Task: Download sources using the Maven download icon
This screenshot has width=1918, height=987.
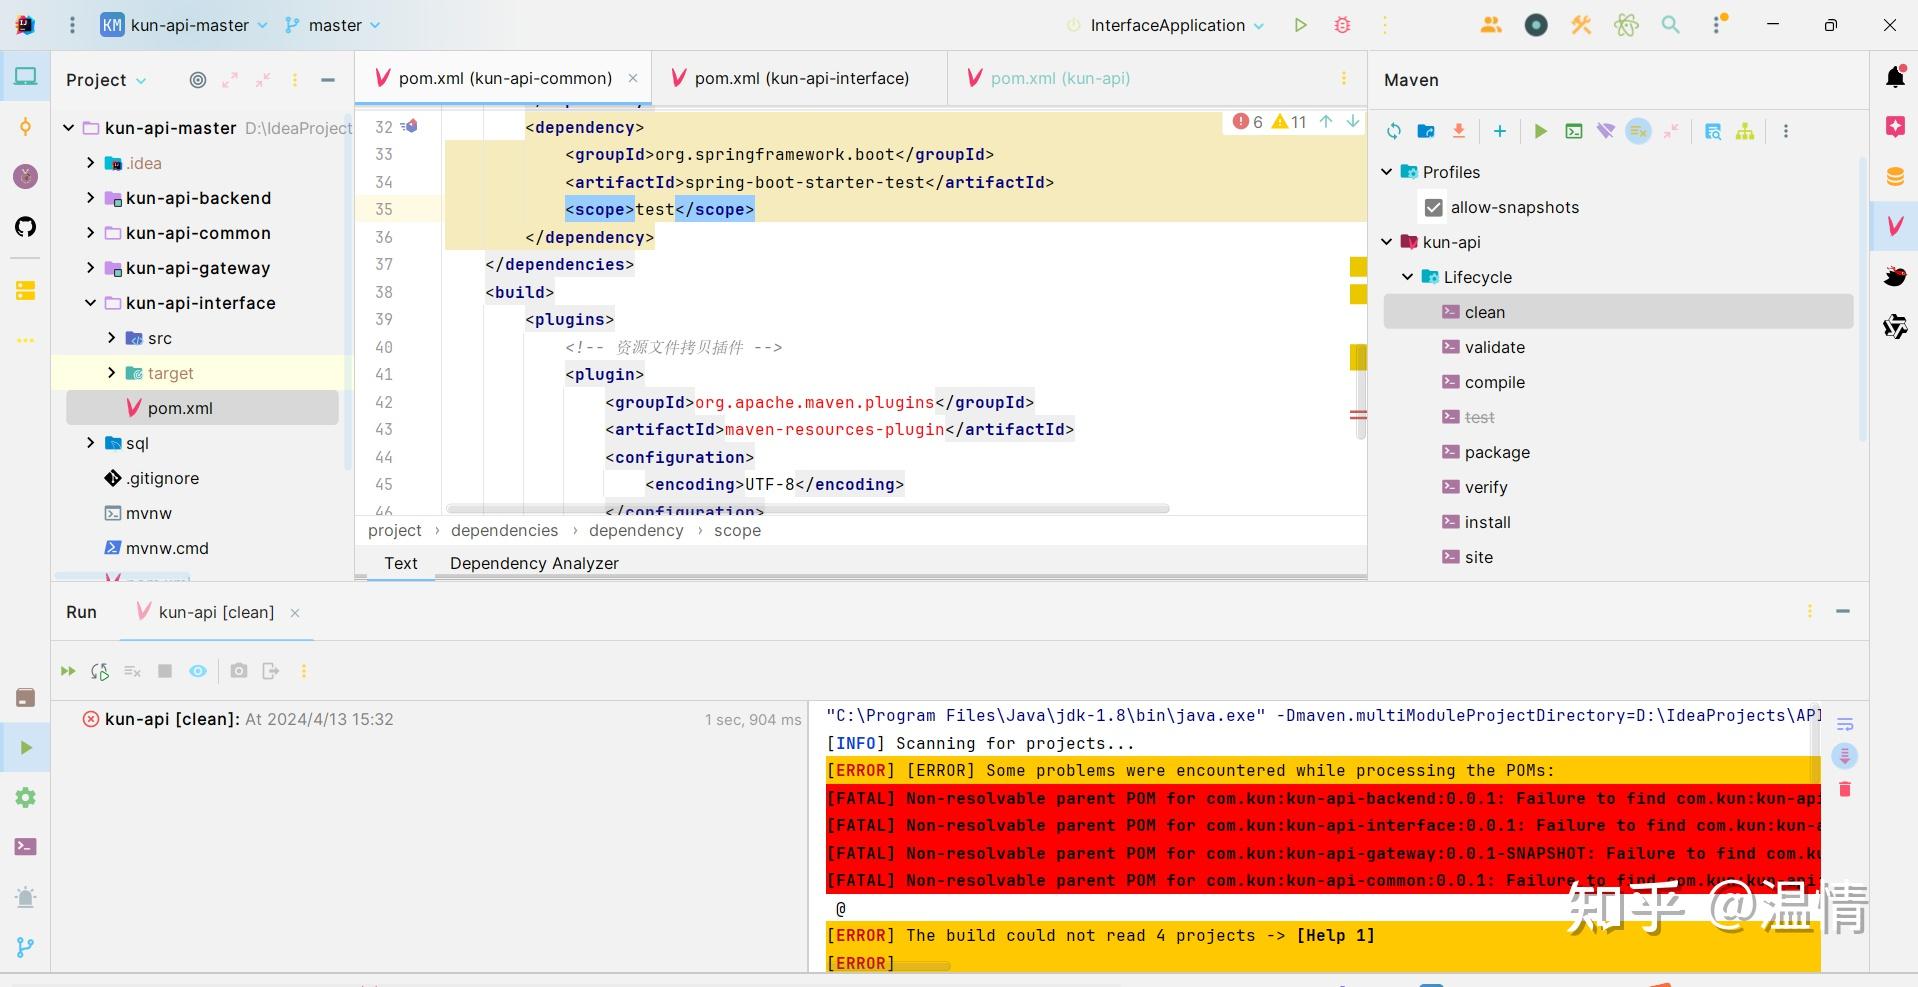Action: pyautogui.click(x=1459, y=131)
